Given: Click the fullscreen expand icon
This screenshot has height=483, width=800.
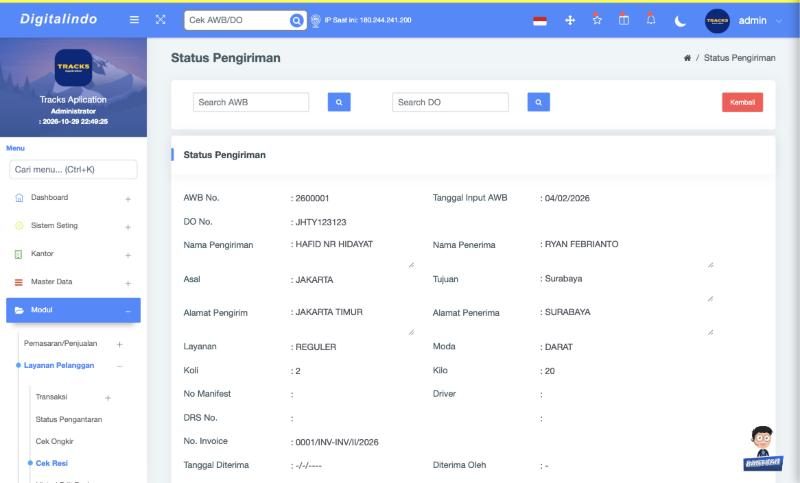Looking at the screenshot, I should coord(160,19).
